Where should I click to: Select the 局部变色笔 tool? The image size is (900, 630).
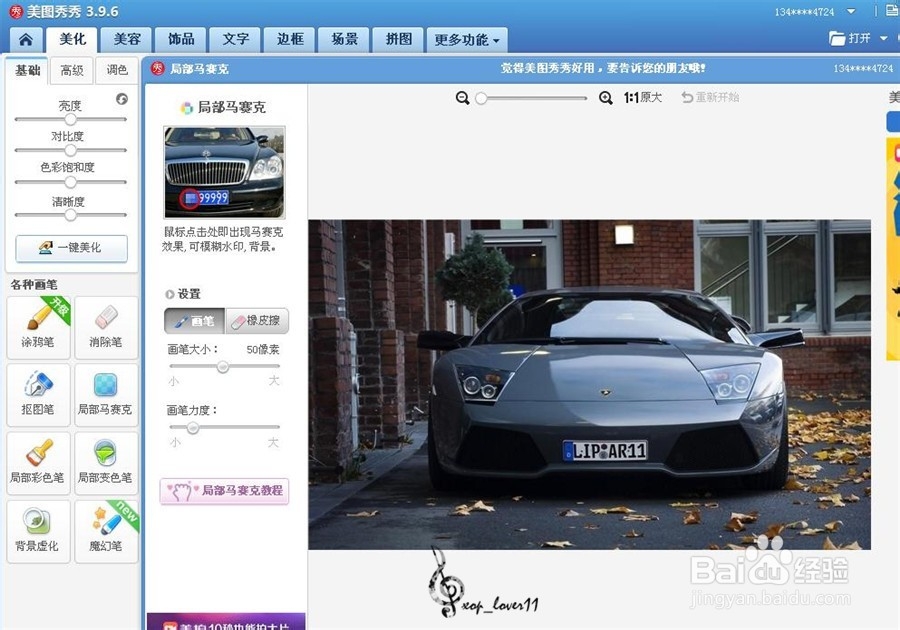pos(106,463)
